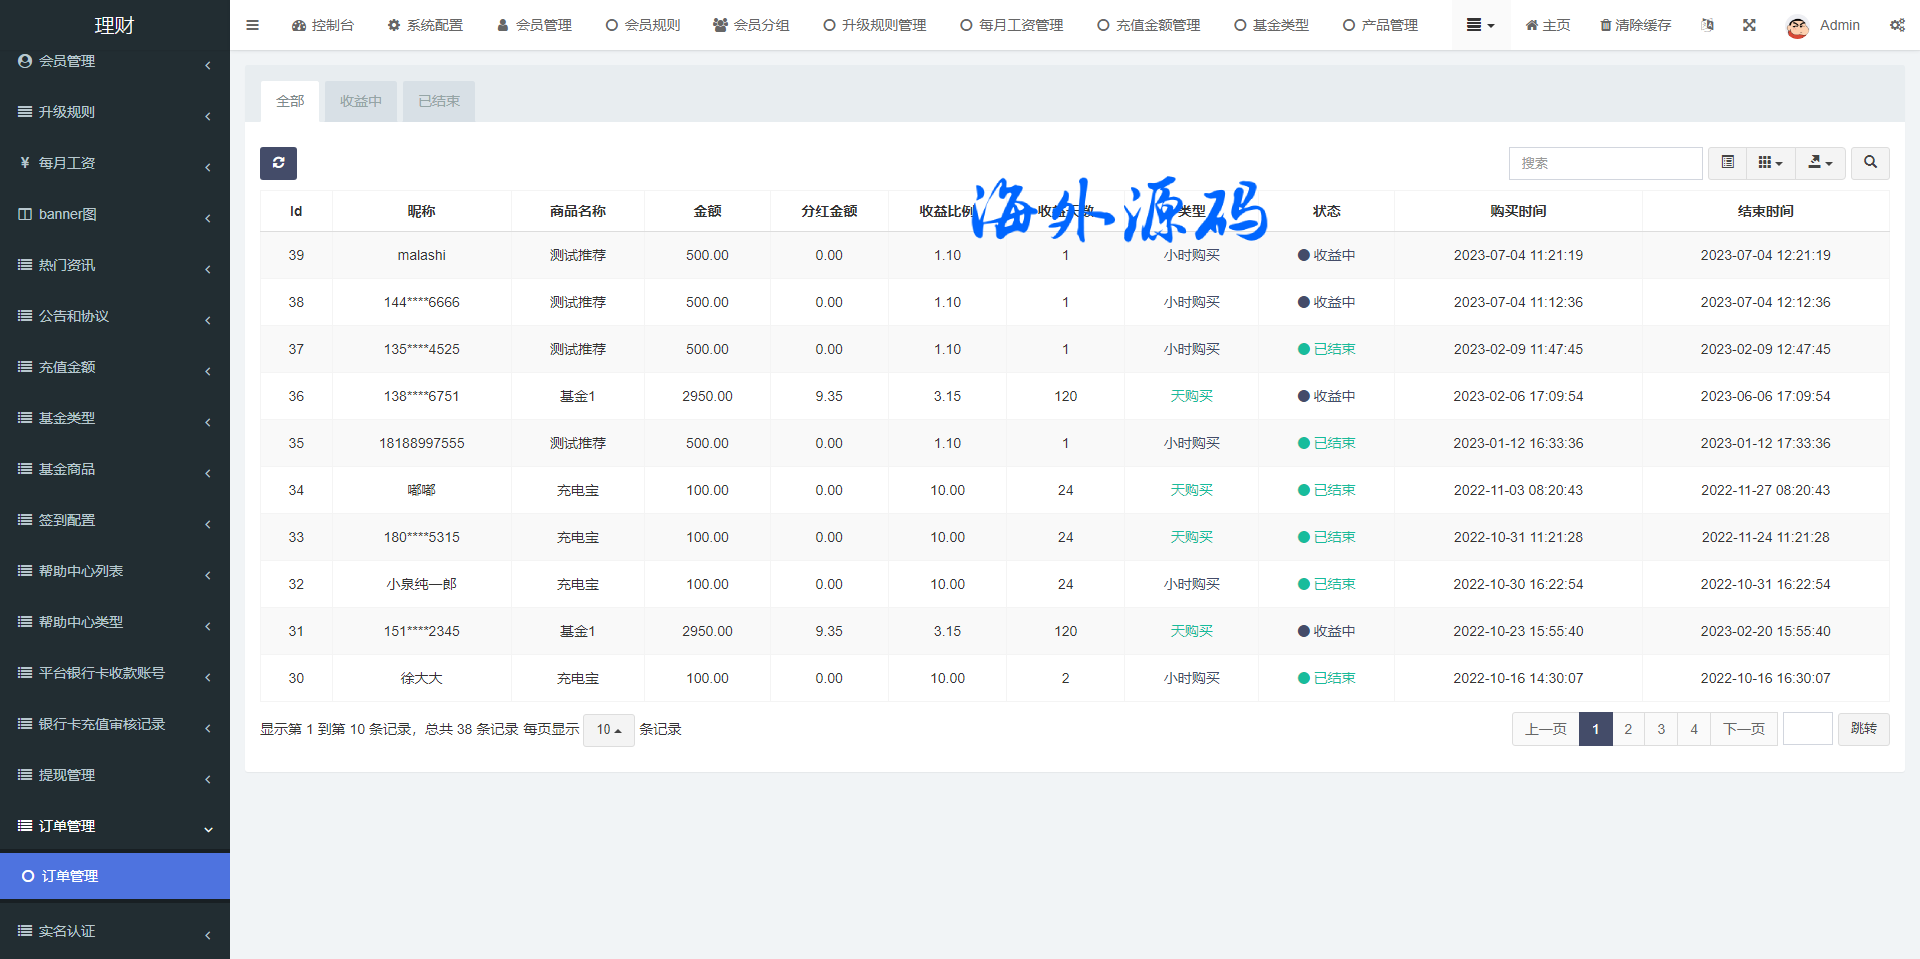Click the Admin avatar picture
This screenshot has height=959, width=1920.
click(1797, 26)
